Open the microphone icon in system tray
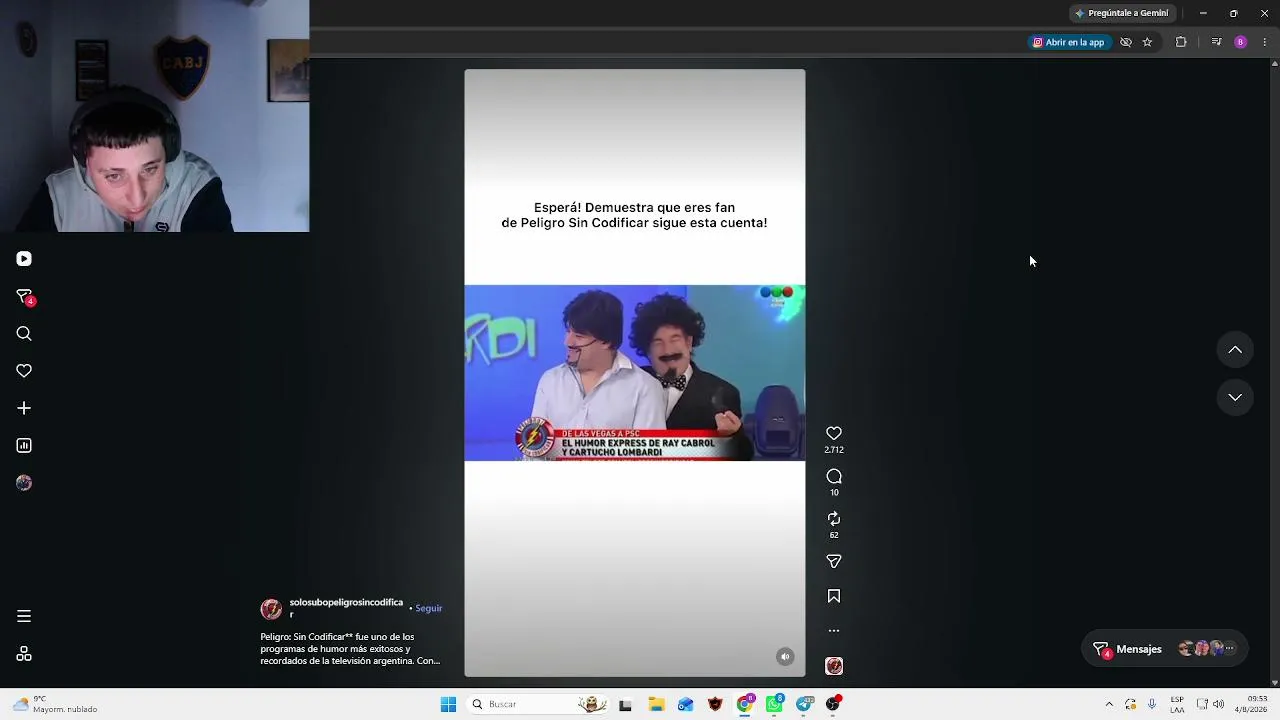Viewport: 1280px width, 720px height. coord(1152,704)
